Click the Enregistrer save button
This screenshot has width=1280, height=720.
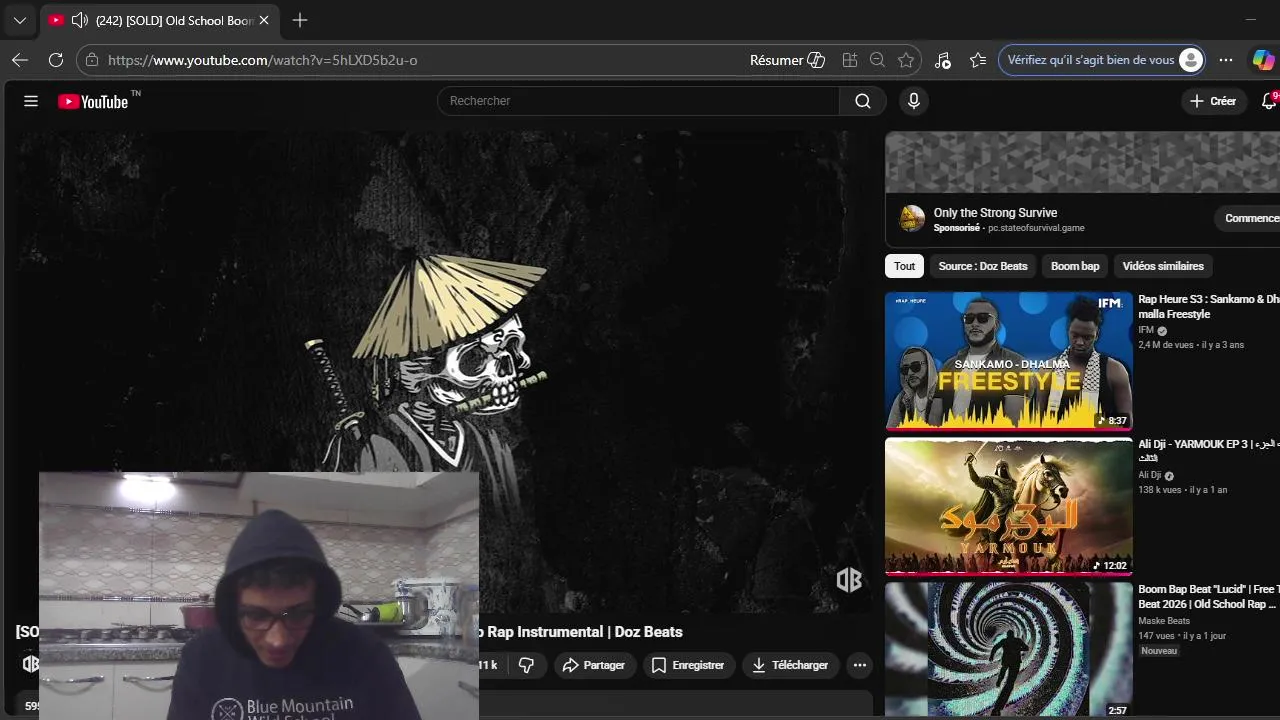click(x=688, y=665)
